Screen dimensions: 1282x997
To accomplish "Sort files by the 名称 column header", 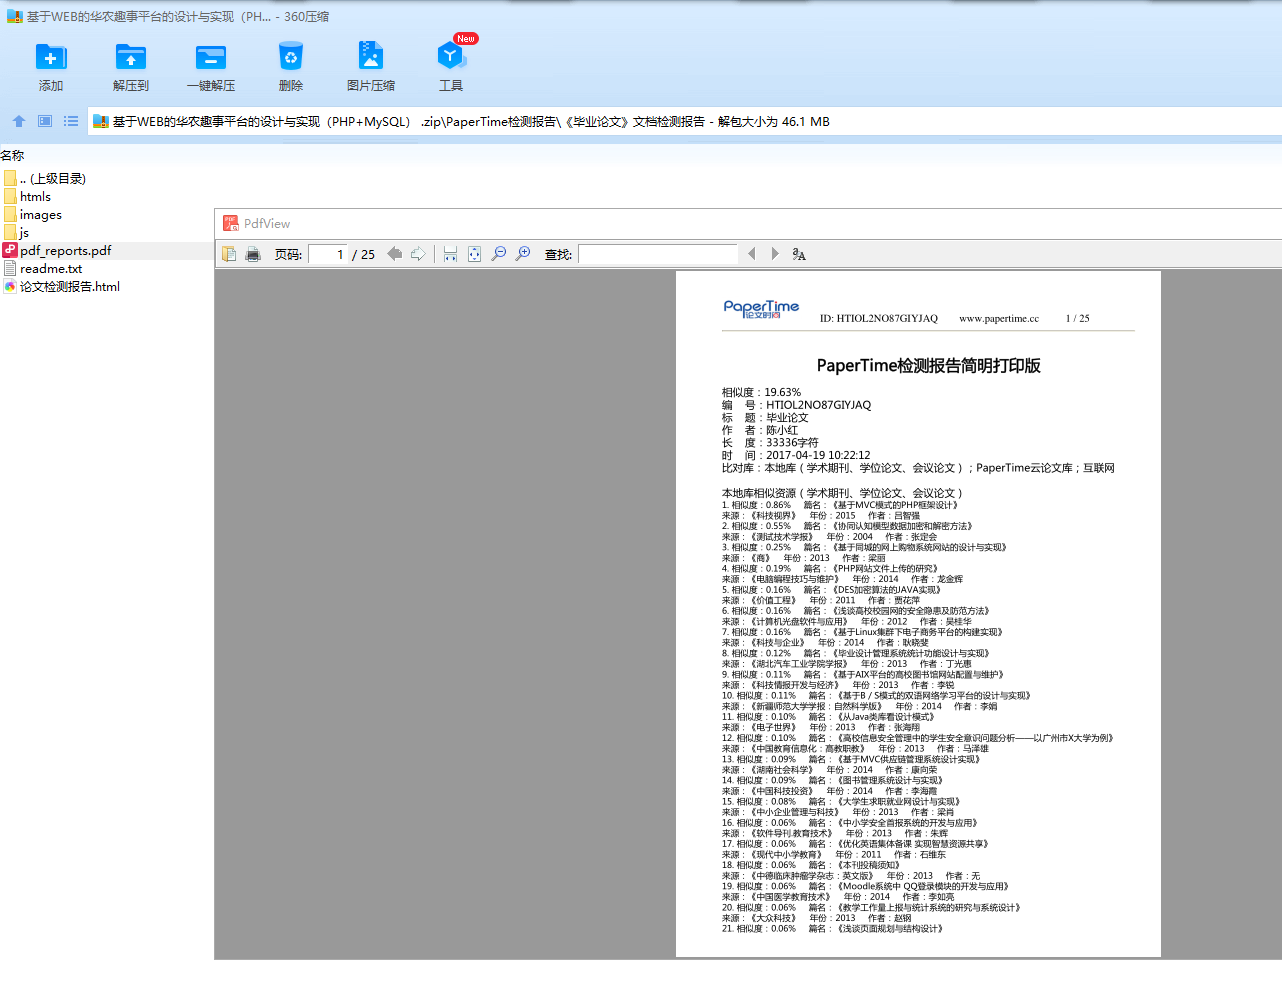I will coord(12,155).
